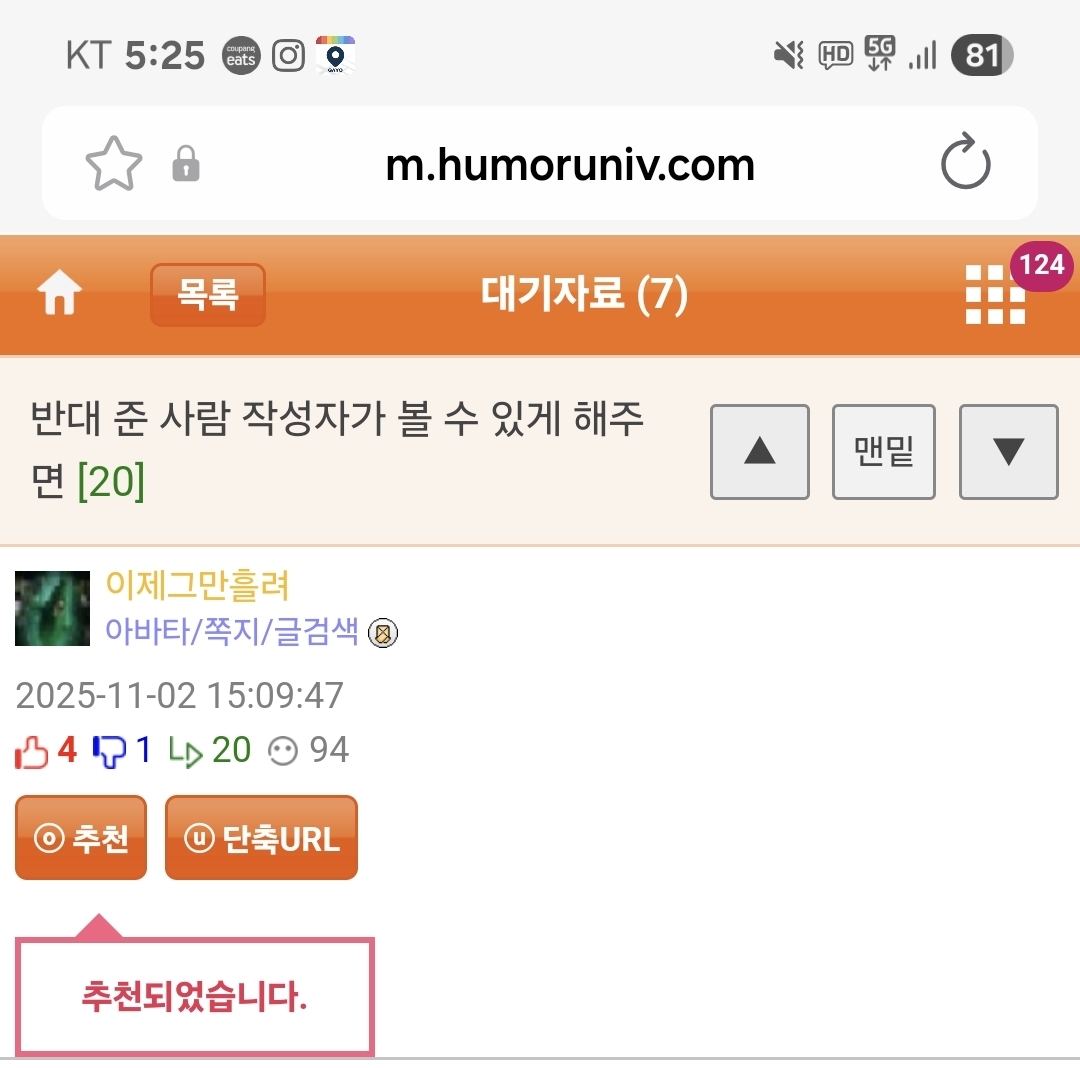The image size is (1080, 1068).
Task: Bookmark page with the star icon
Action: [x=113, y=165]
